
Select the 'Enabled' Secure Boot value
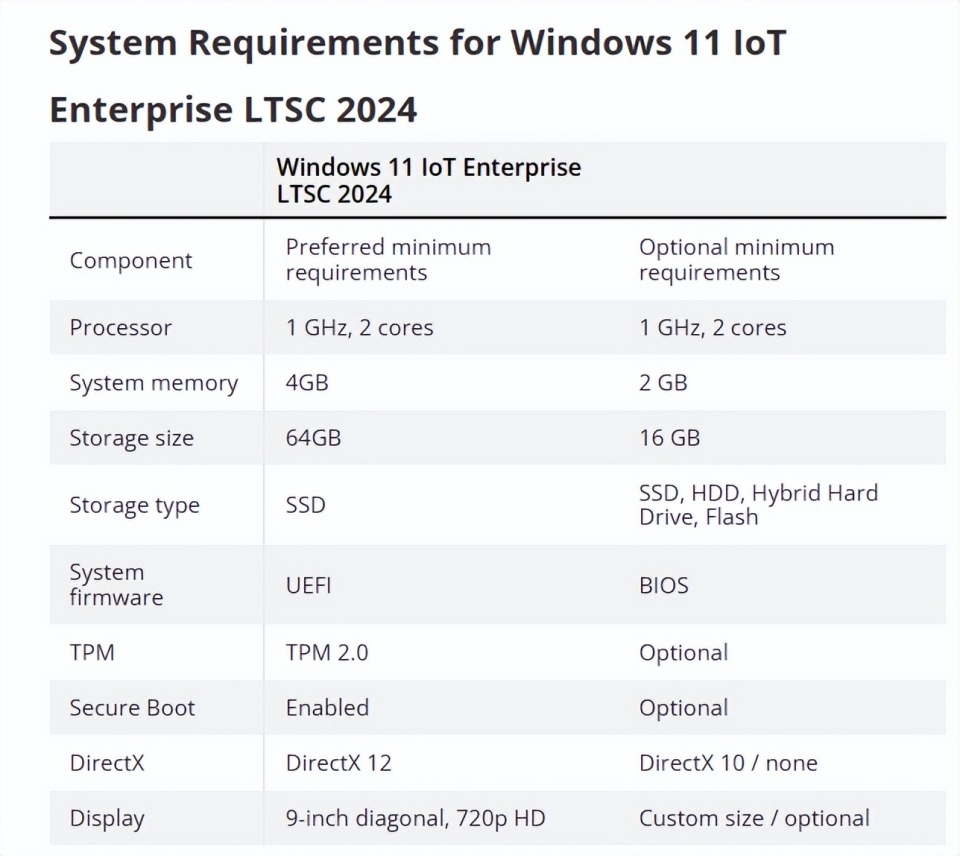coord(327,707)
